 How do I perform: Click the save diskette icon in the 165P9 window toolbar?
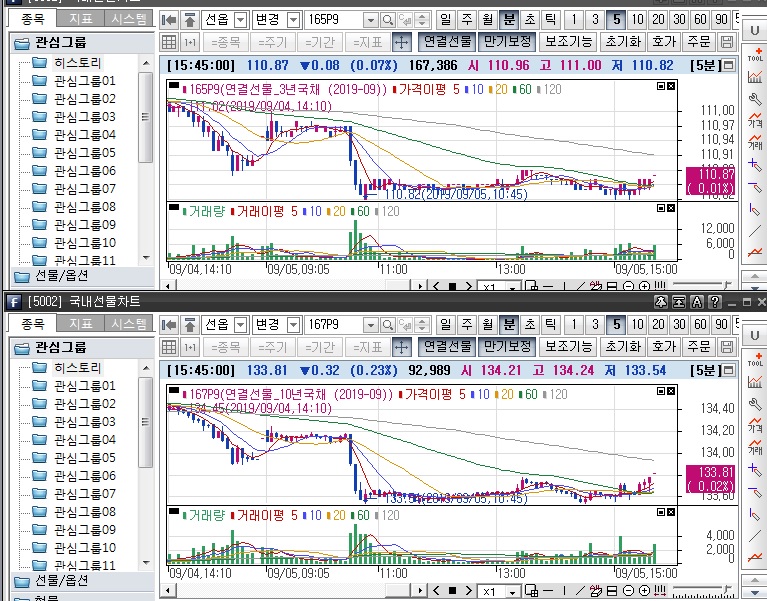[x=727, y=42]
